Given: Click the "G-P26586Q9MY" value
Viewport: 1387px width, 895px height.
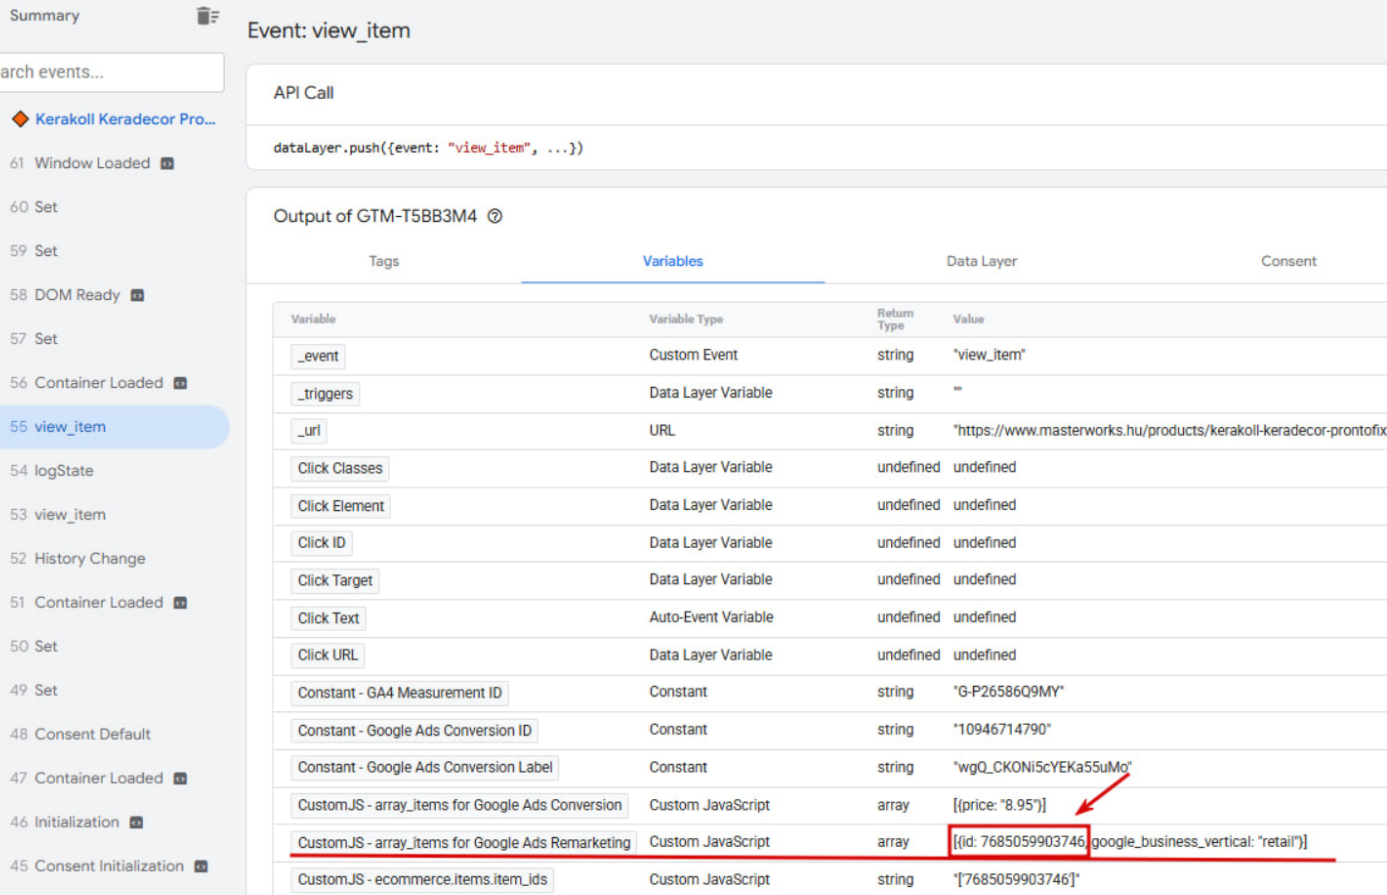Looking at the screenshot, I should point(1008,692).
